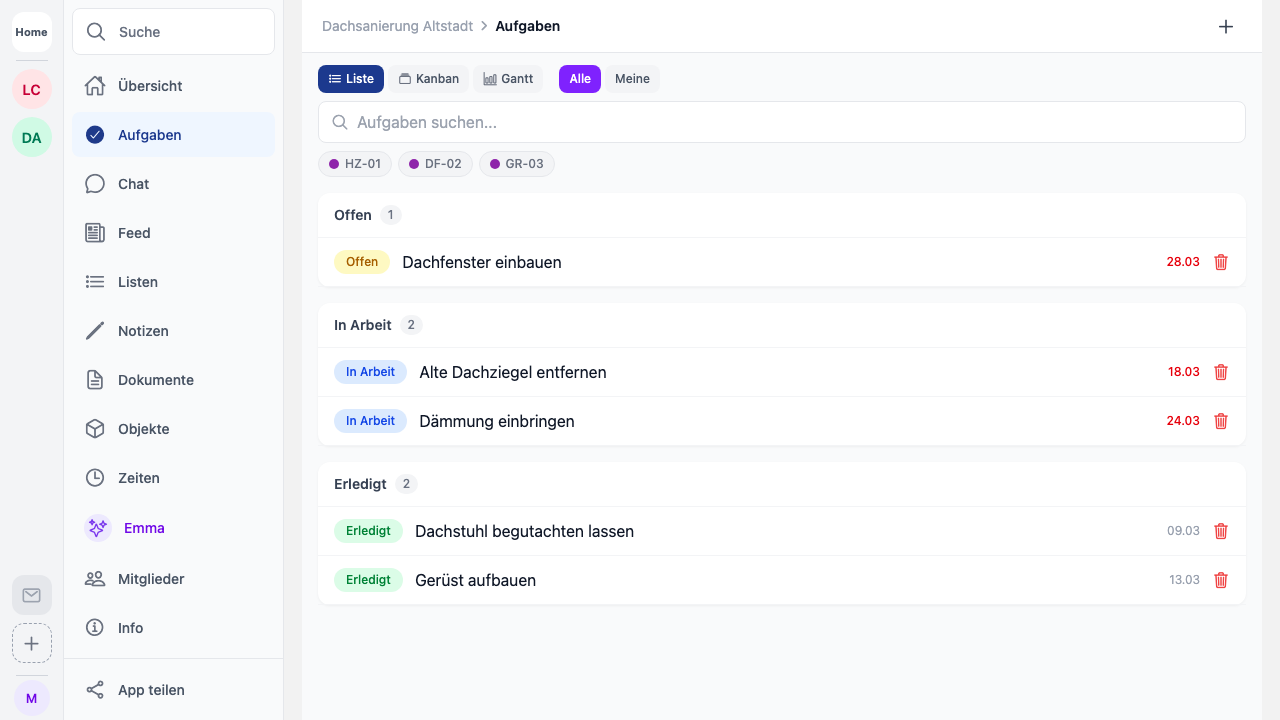The image size is (1280, 720).
Task: Switch the filter to Meine
Action: pos(632,78)
